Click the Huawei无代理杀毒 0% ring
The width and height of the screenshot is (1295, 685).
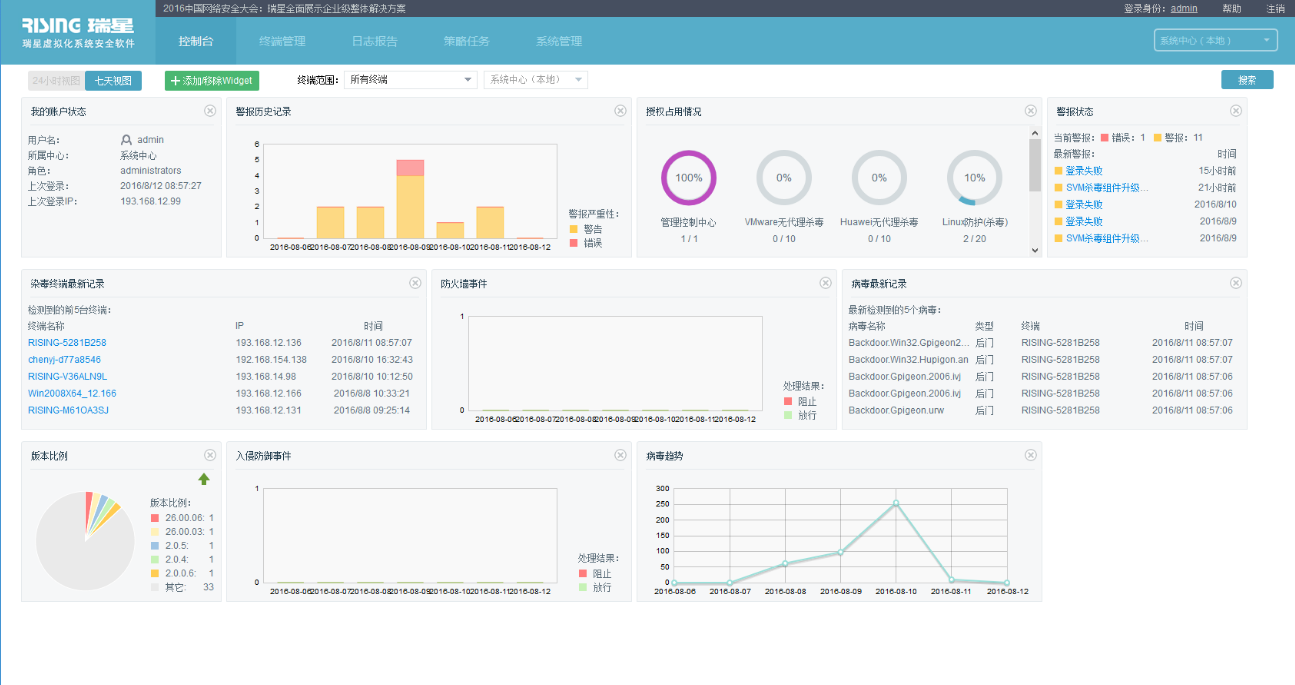pos(879,177)
